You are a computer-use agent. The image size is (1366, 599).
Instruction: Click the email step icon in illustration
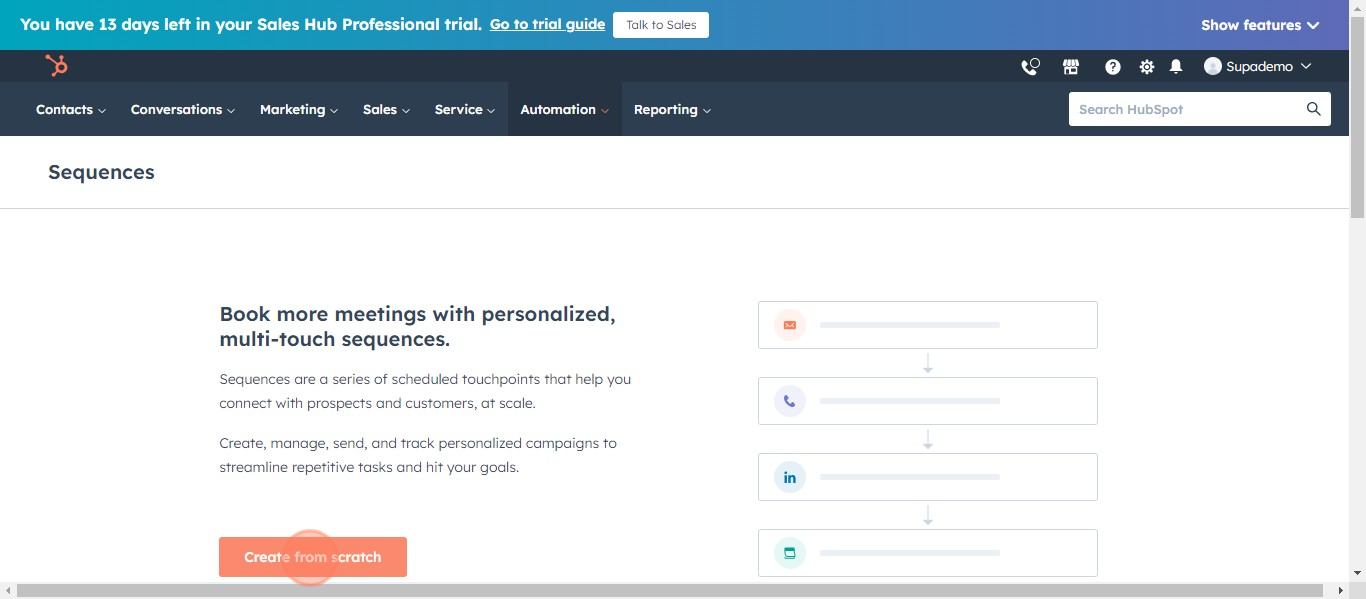click(790, 325)
